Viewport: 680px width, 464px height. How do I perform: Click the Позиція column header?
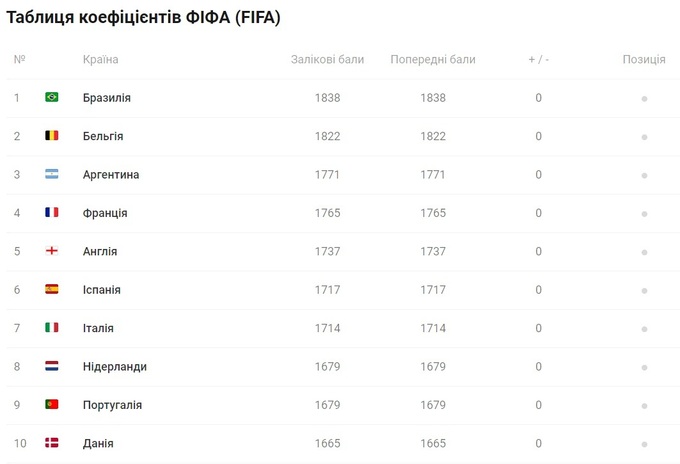(644, 59)
